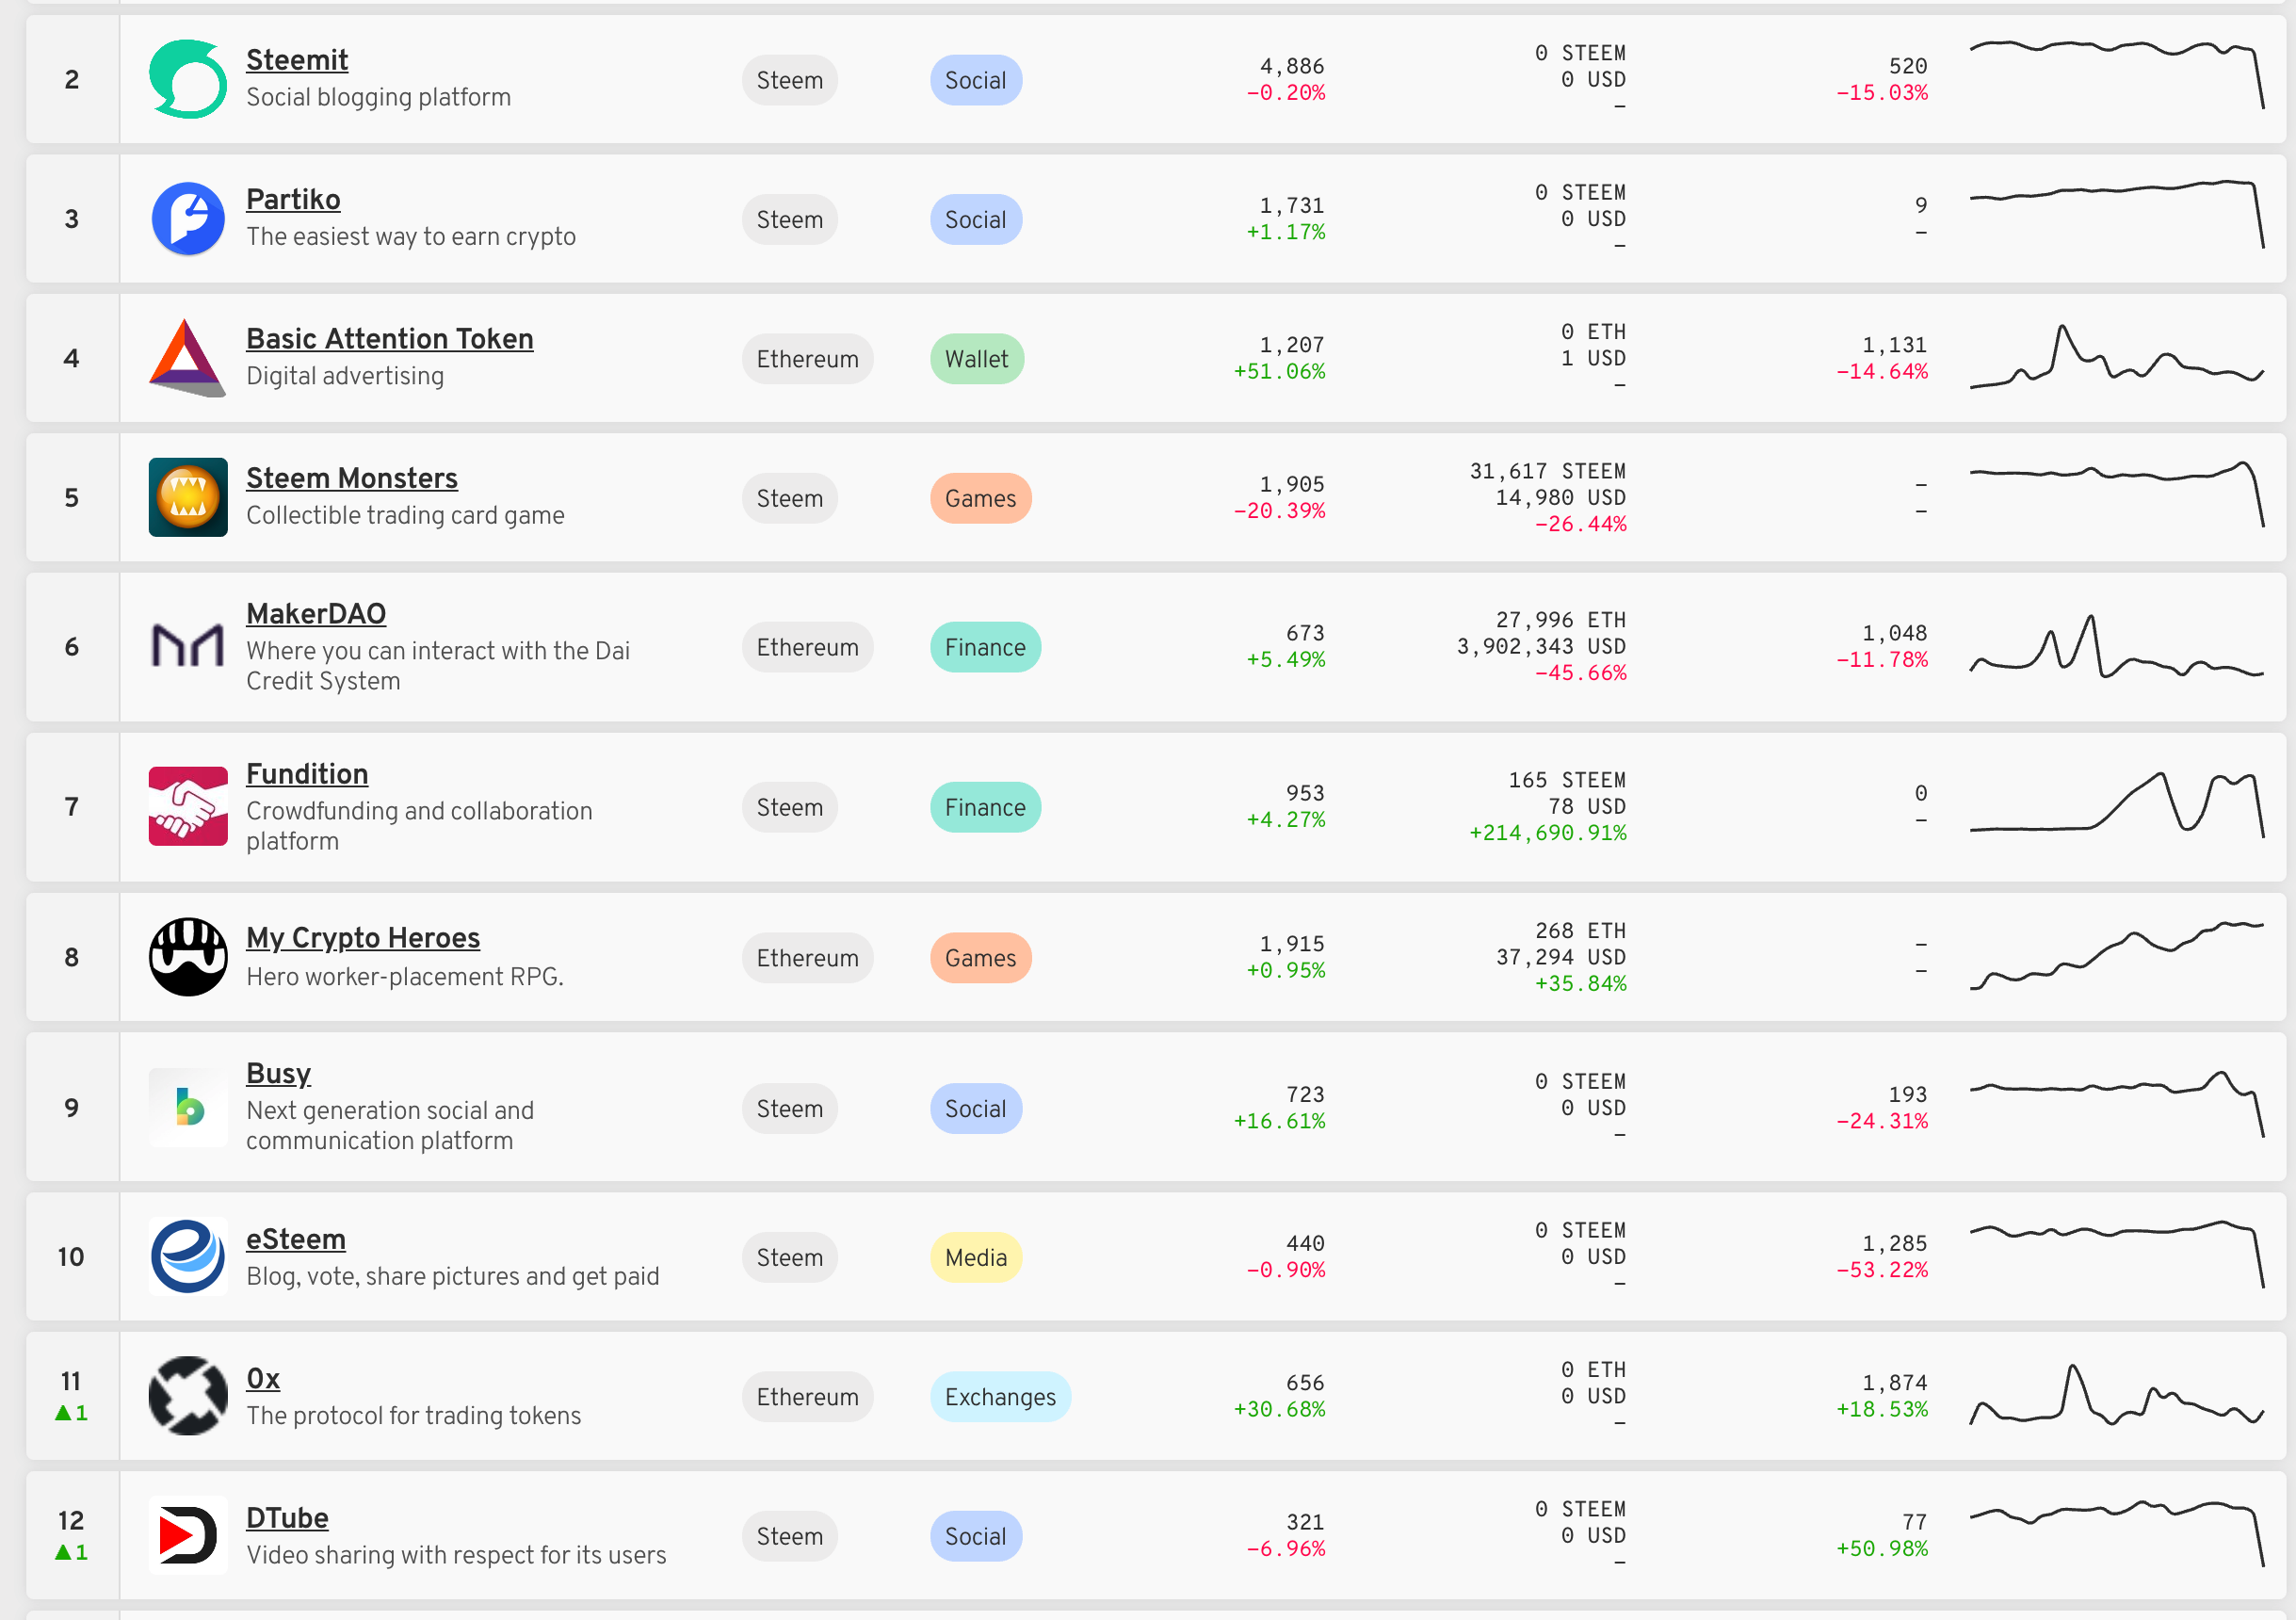Screen dimensions: 2296x1620
Task: Click Steem tag in Partiko row
Action: [790, 219]
